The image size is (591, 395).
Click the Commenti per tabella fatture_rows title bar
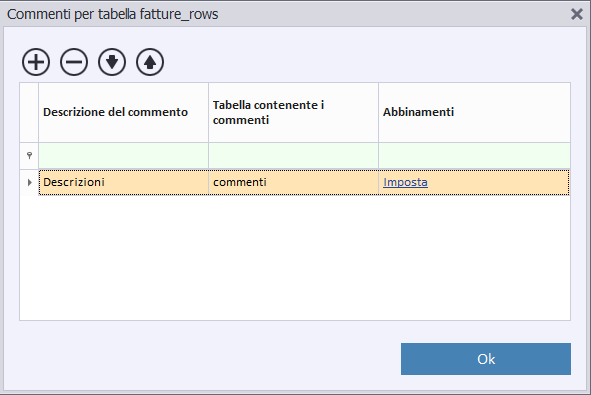tap(286, 14)
